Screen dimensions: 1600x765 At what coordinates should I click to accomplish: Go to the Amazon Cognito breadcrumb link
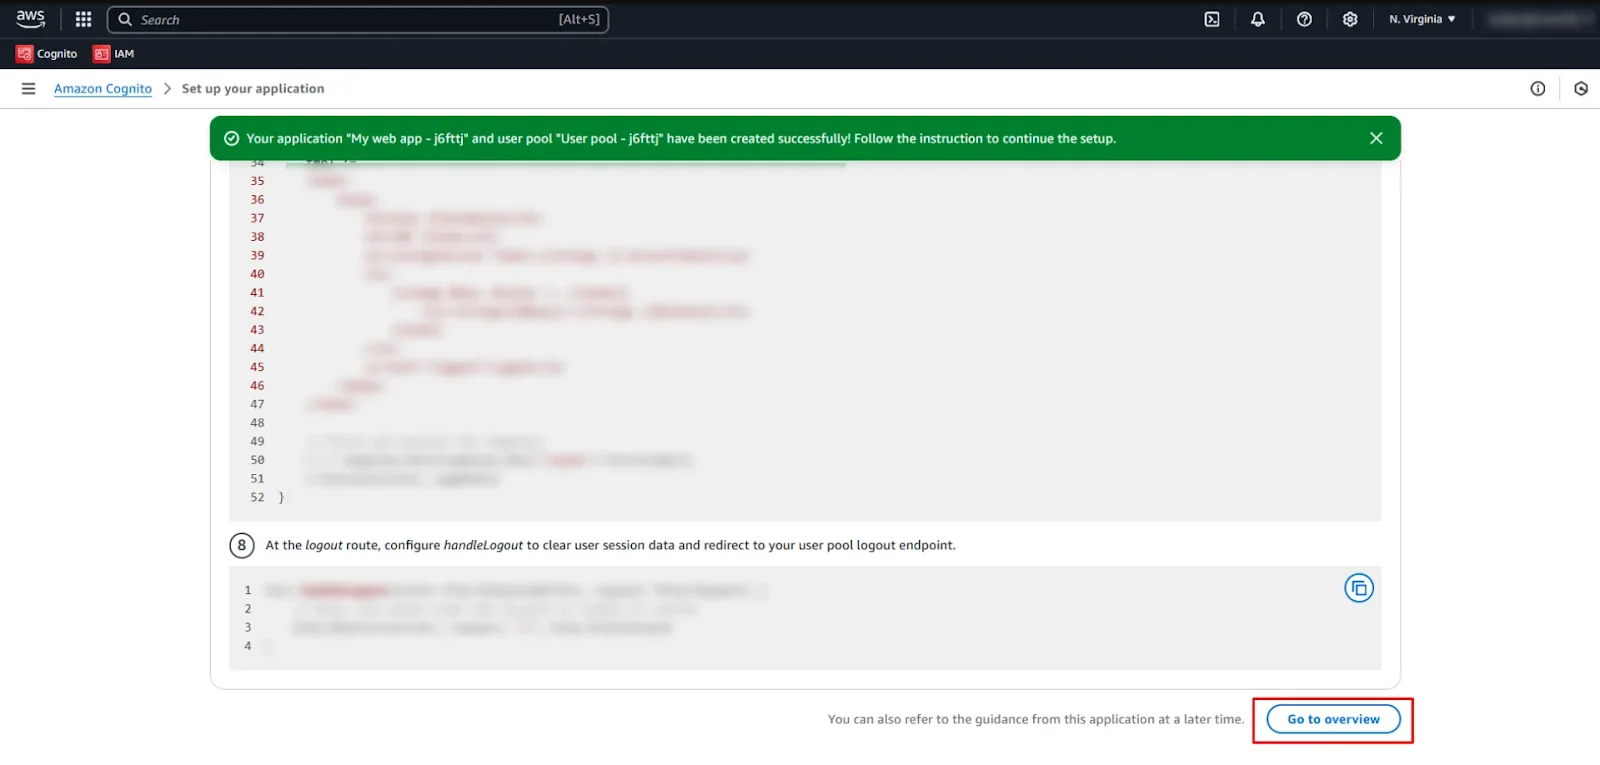pos(103,89)
